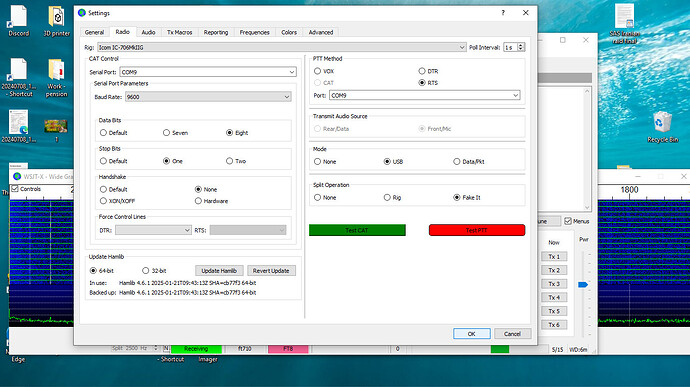Open the SAS document icon on desktop
Viewport: 690px width, 387px height.
(624, 24)
